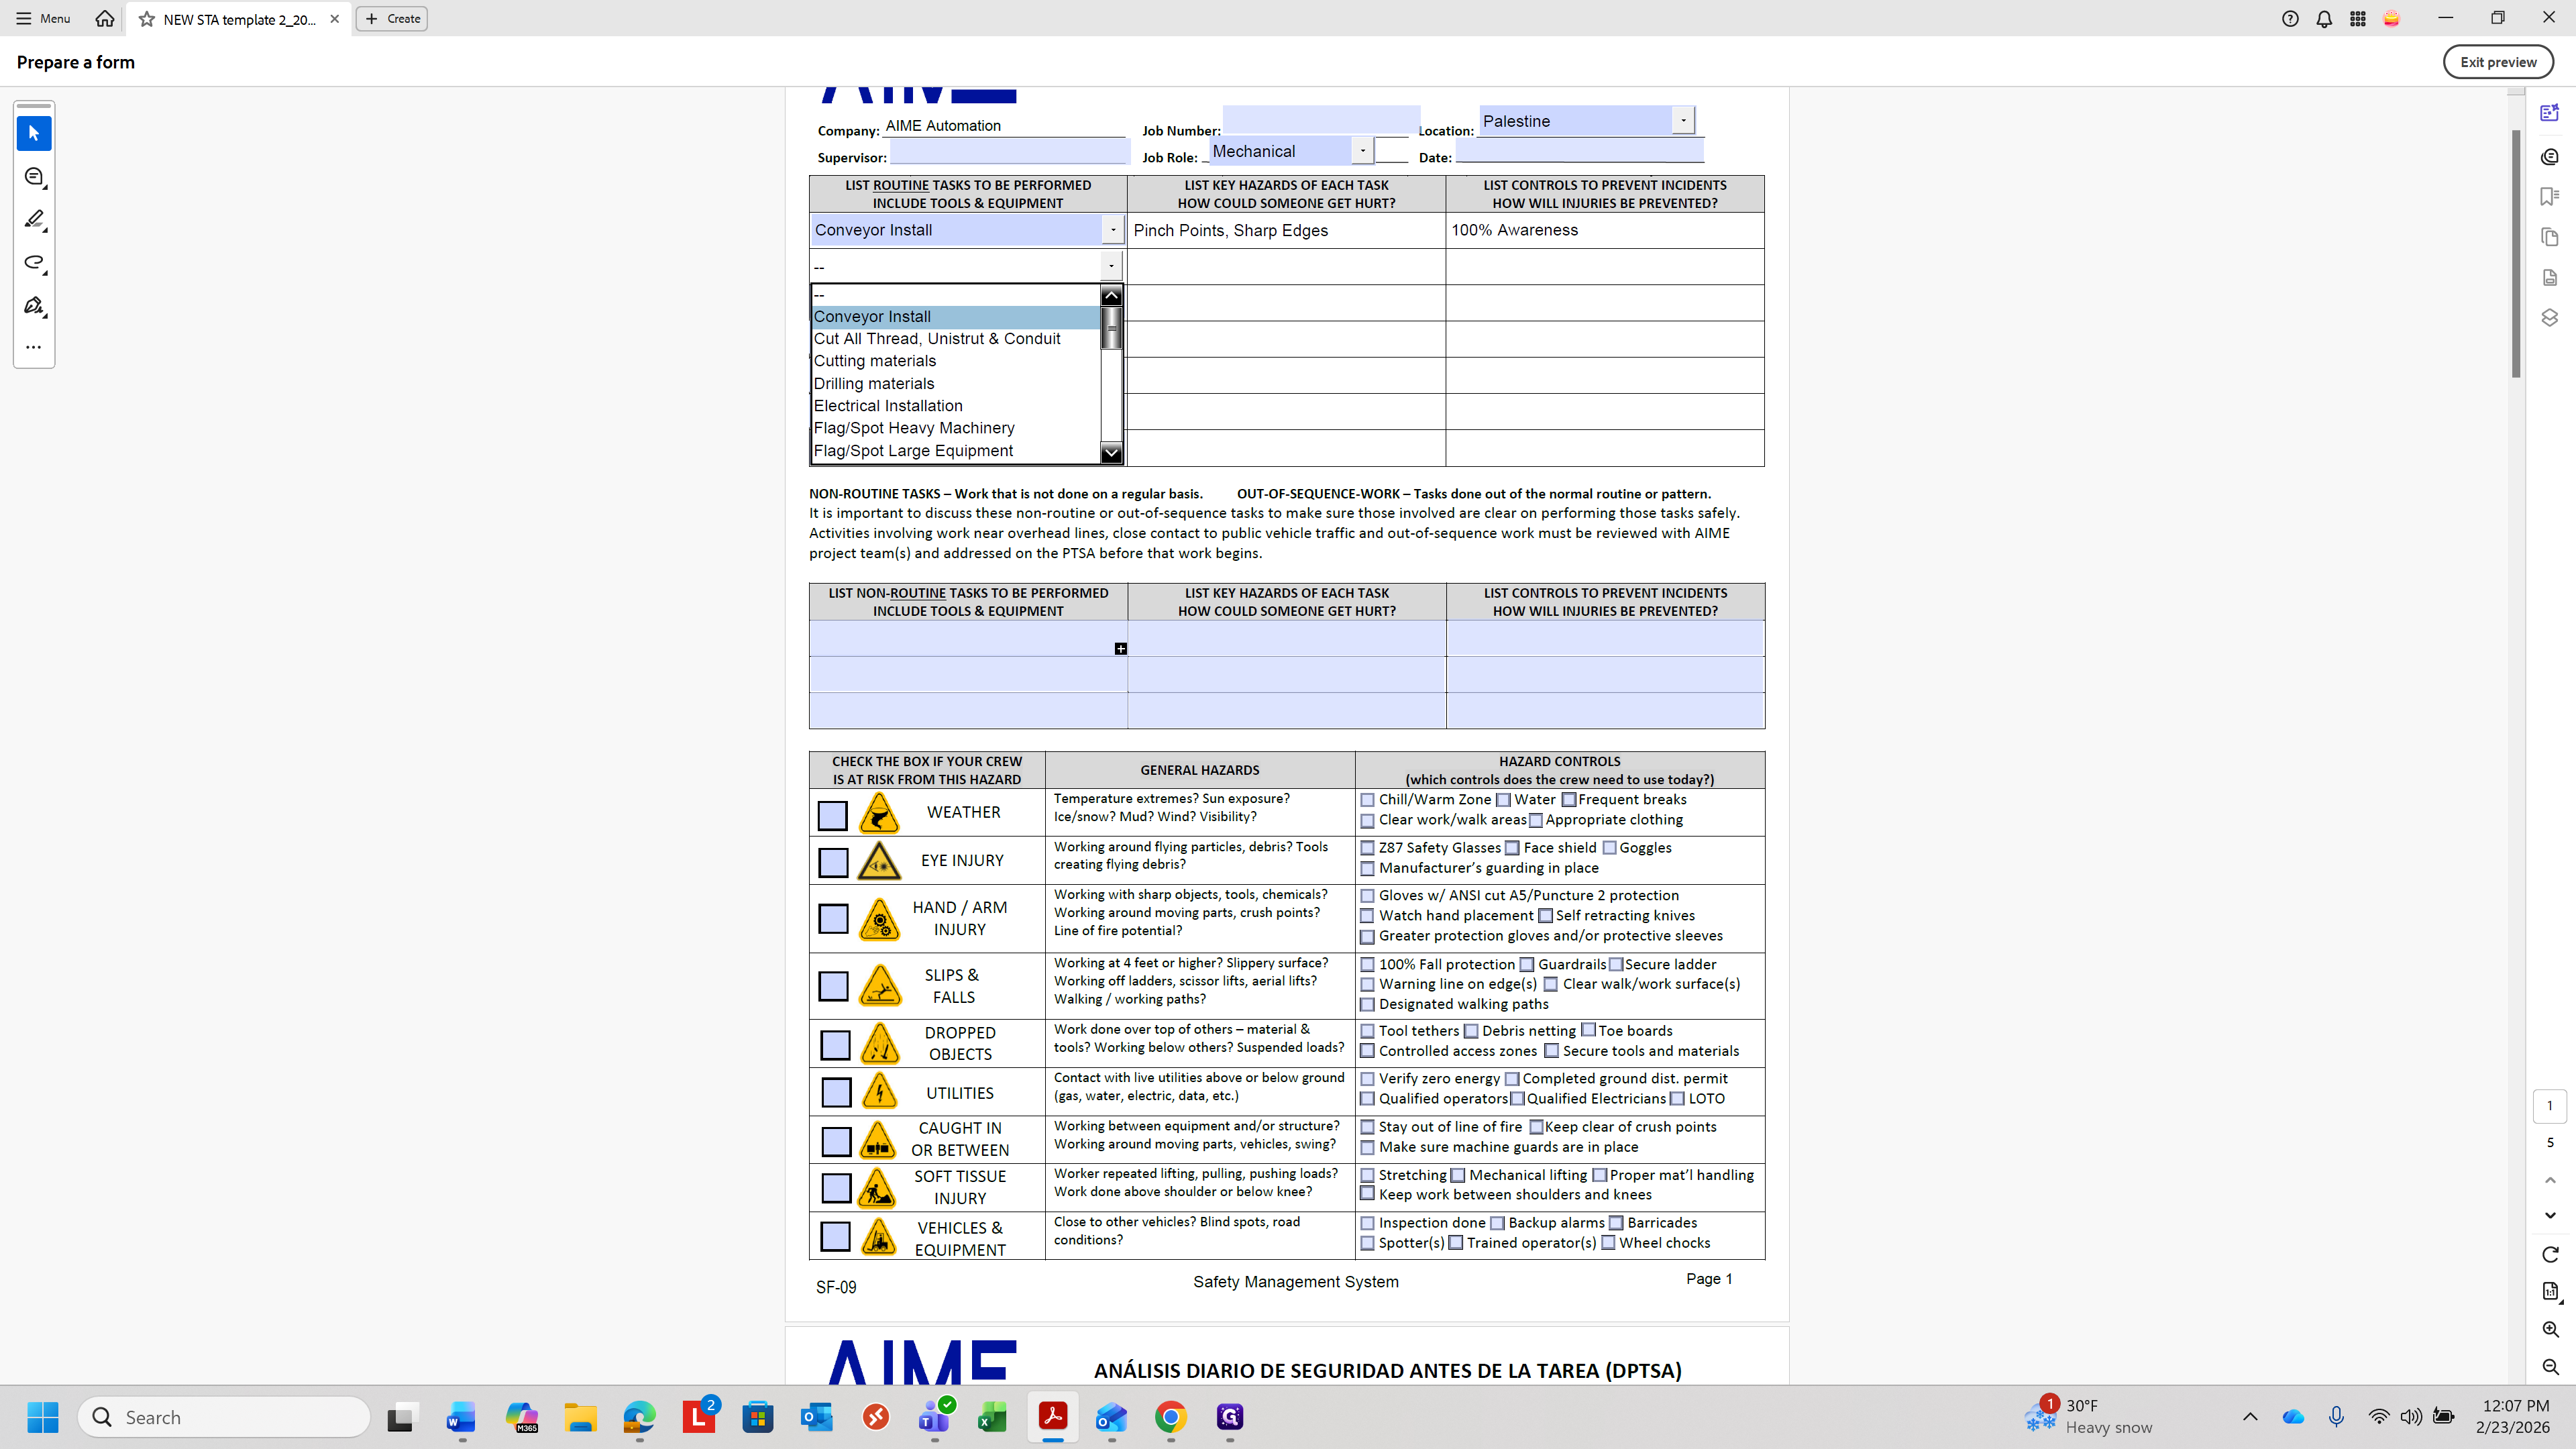The width and height of the screenshot is (2576, 1449).
Task: Expand the Location dropdown showing Palestine
Action: tap(1683, 120)
